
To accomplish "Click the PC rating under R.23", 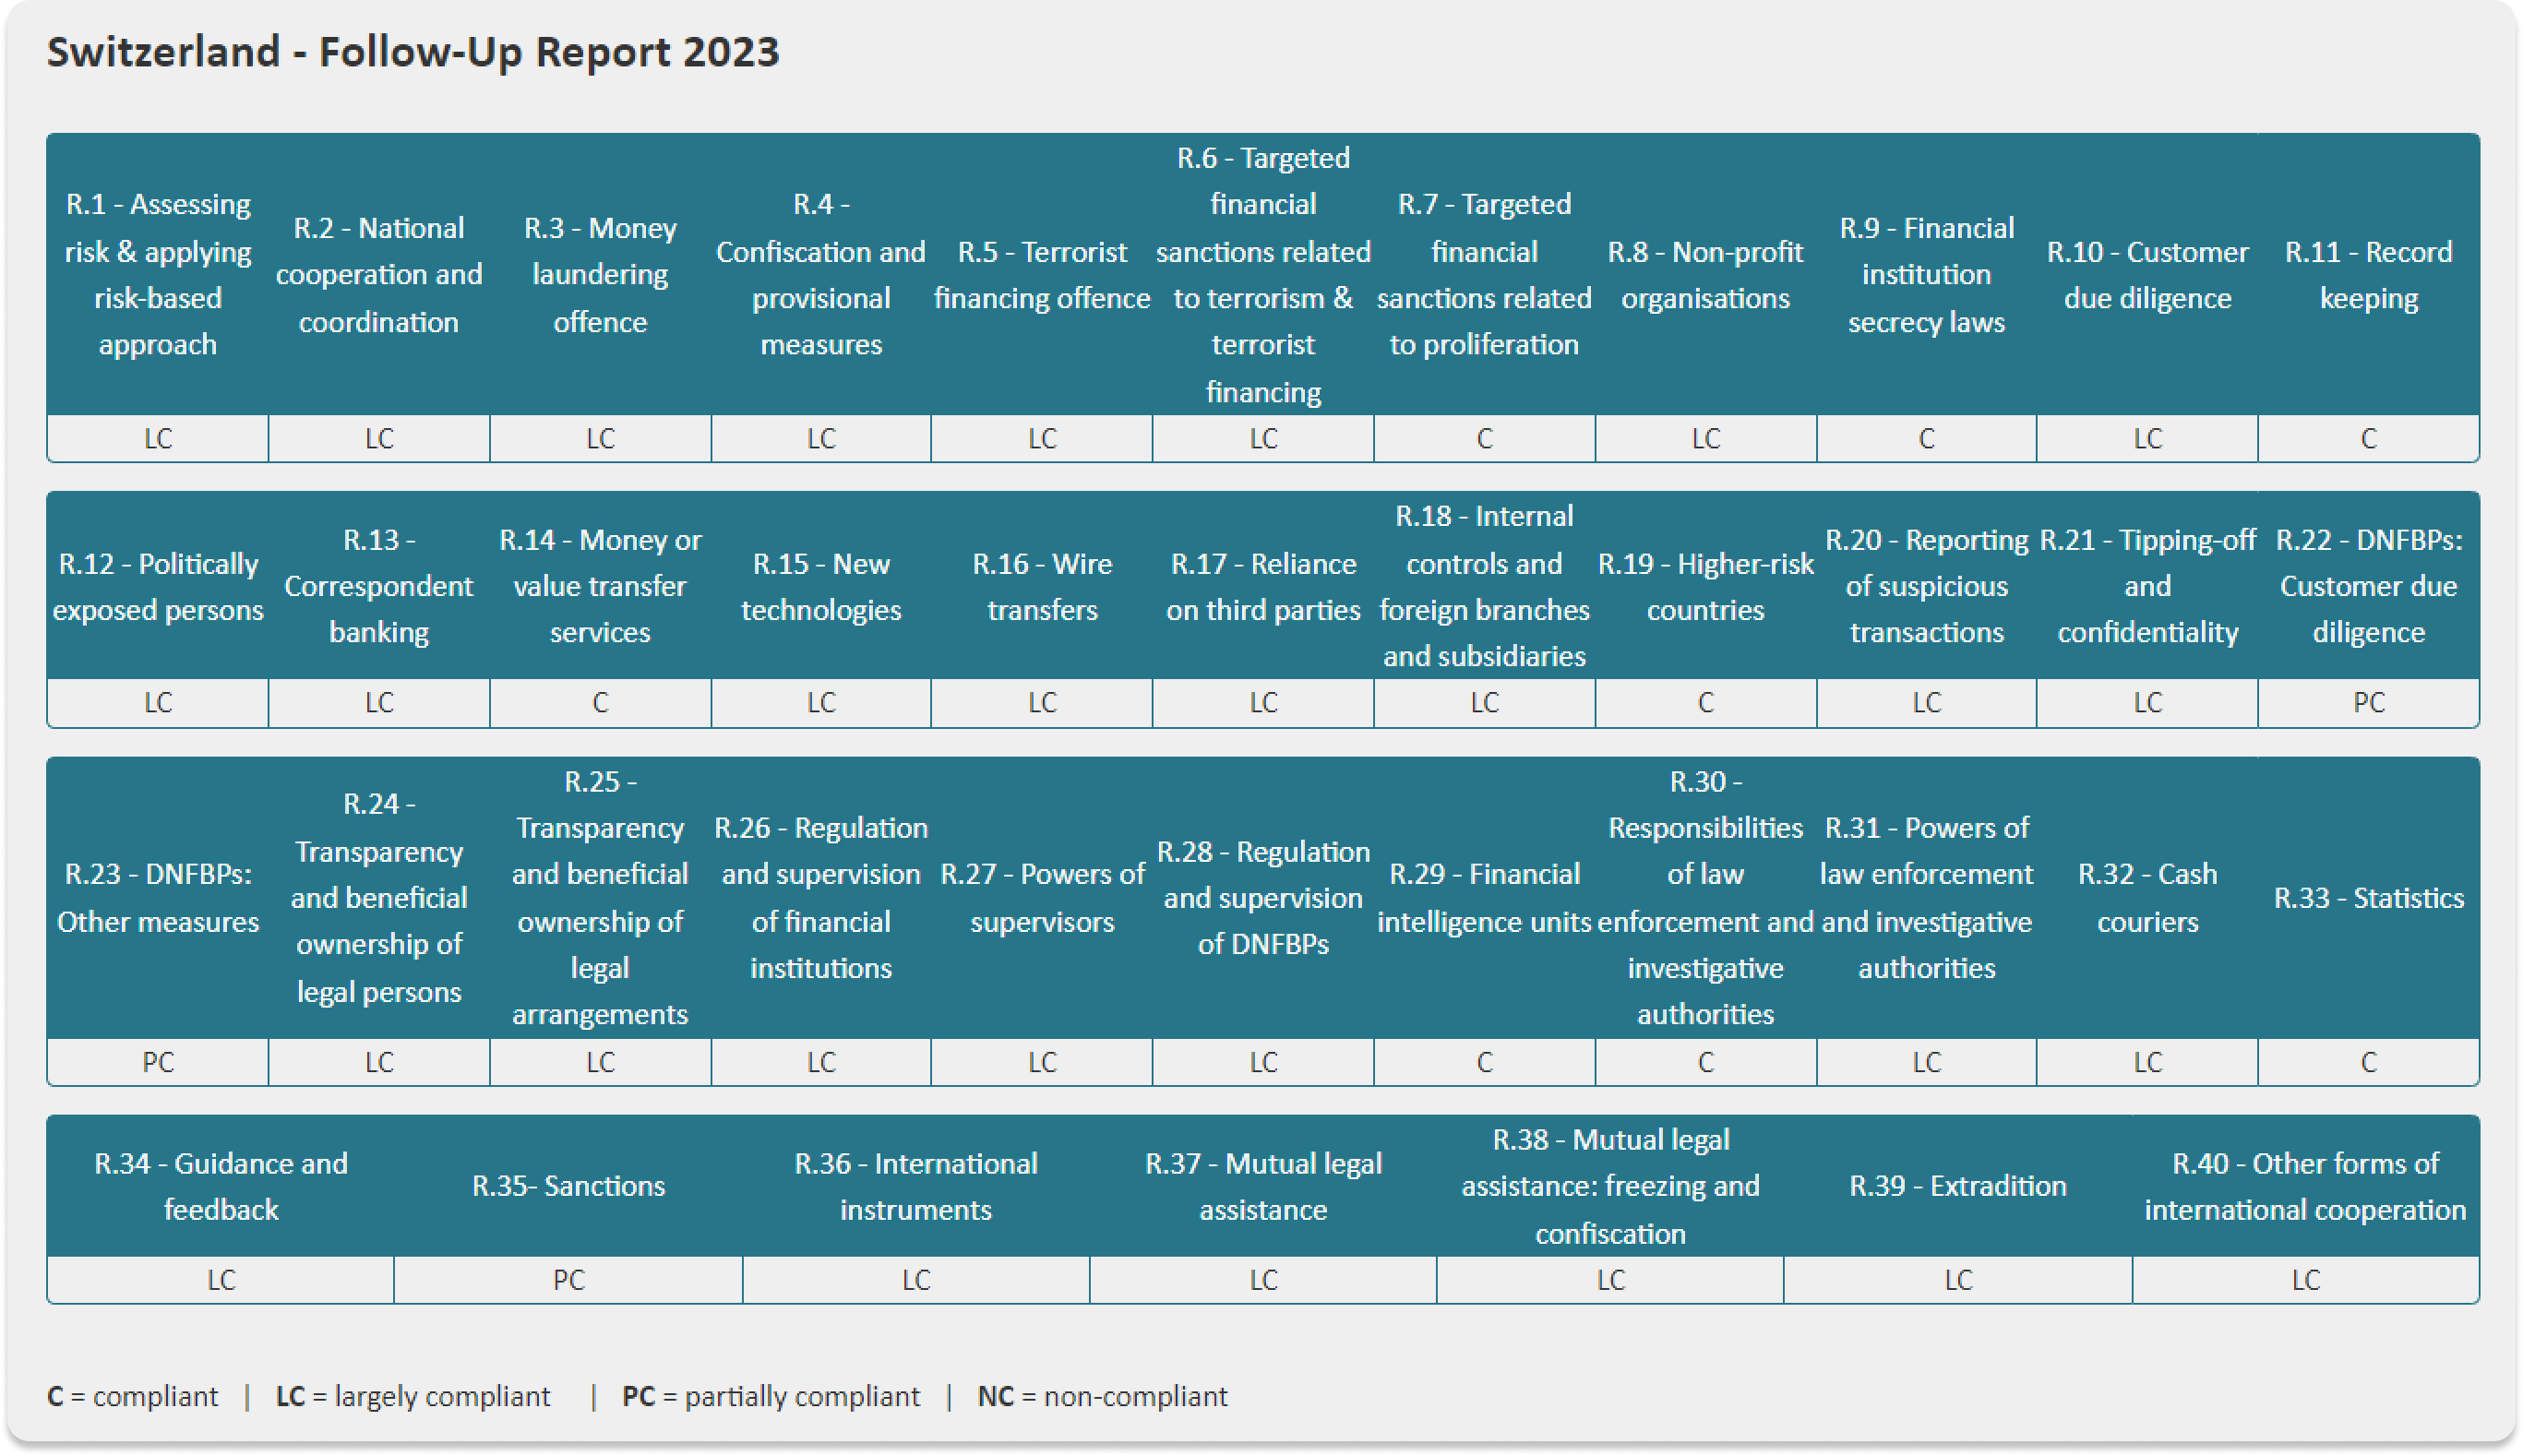I will tap(157, 1062).
